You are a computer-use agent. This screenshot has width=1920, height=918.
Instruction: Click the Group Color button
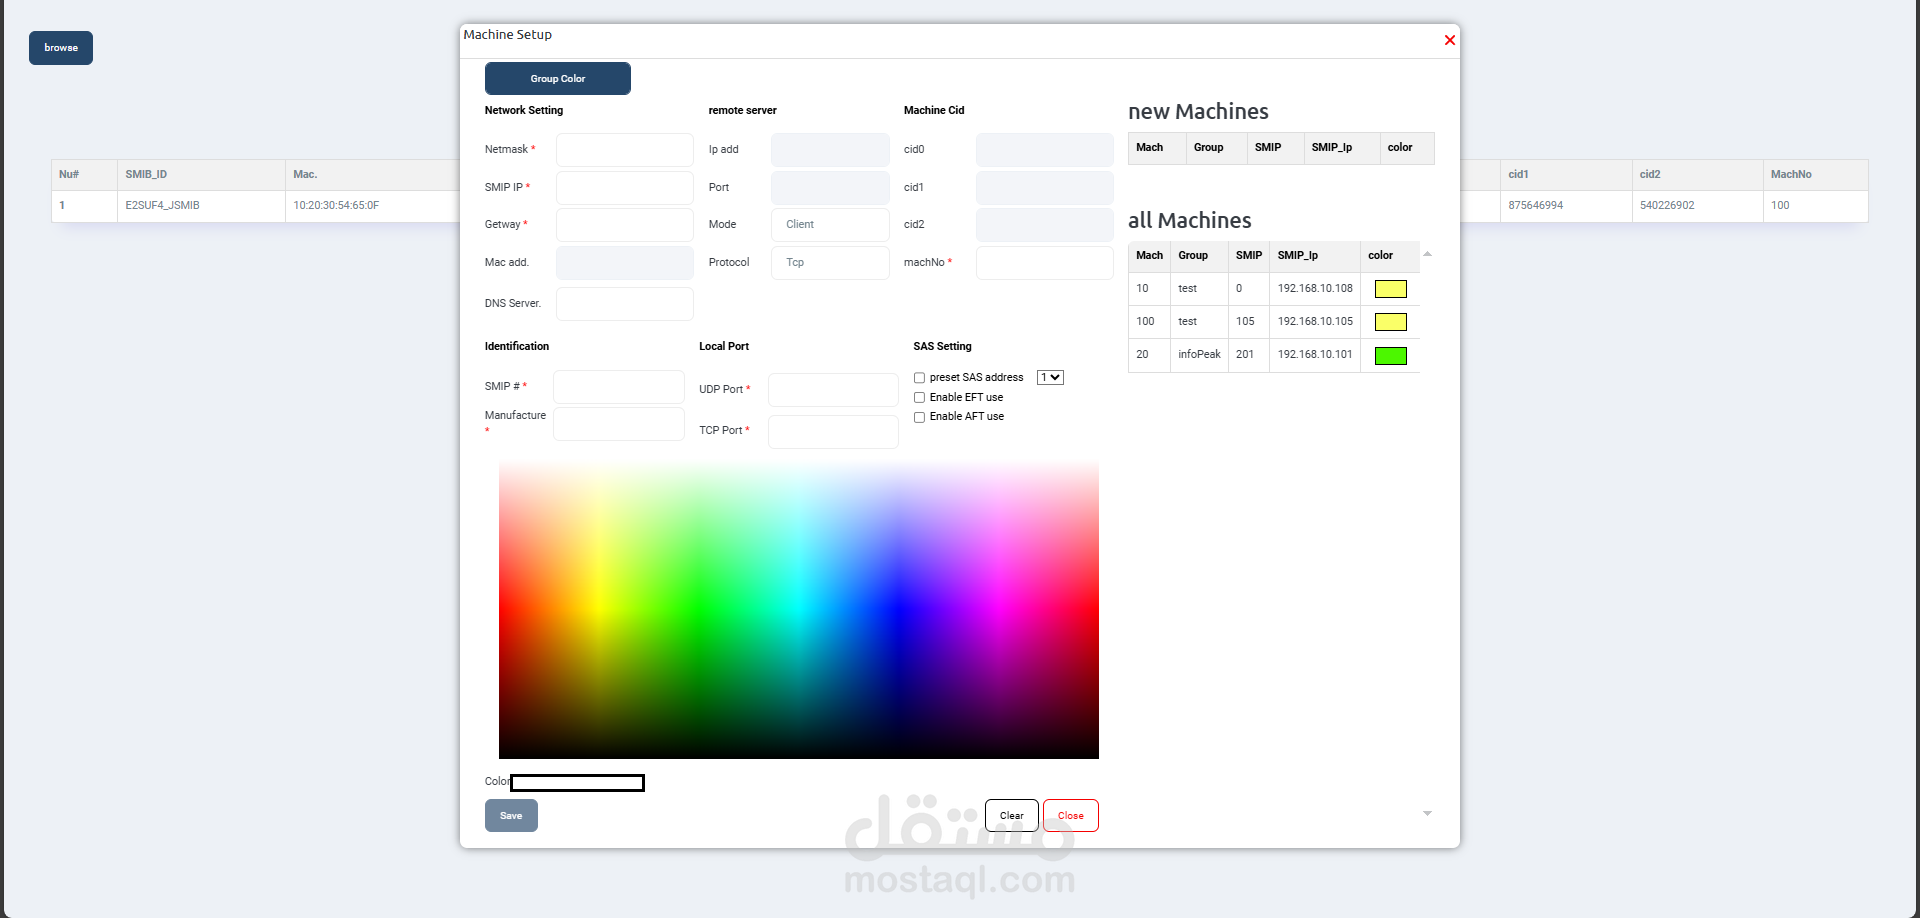tap(557, 78)
